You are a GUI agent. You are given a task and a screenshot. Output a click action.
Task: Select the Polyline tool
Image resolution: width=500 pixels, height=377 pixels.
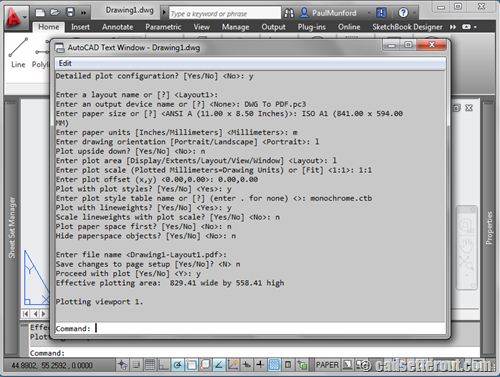41,53
